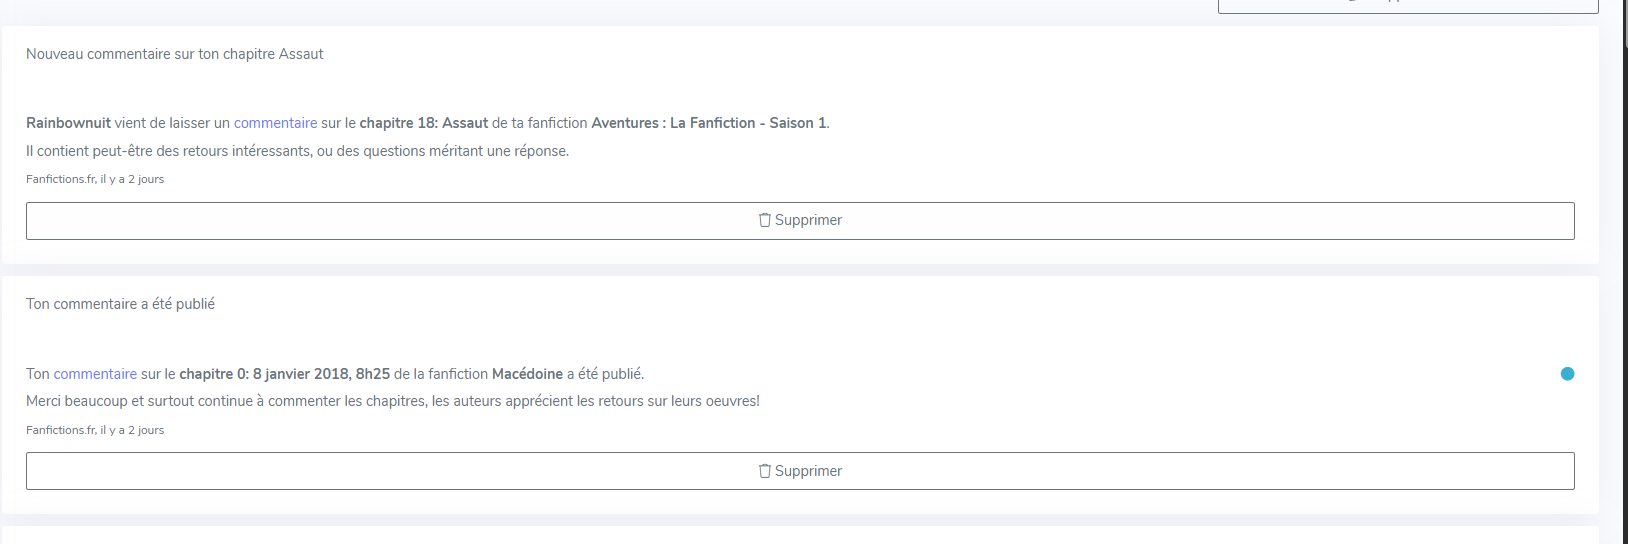The width and height of the screenshot is (1628, 544).
Task: Click the Rainbownuit username
Action: coord(68,123)
